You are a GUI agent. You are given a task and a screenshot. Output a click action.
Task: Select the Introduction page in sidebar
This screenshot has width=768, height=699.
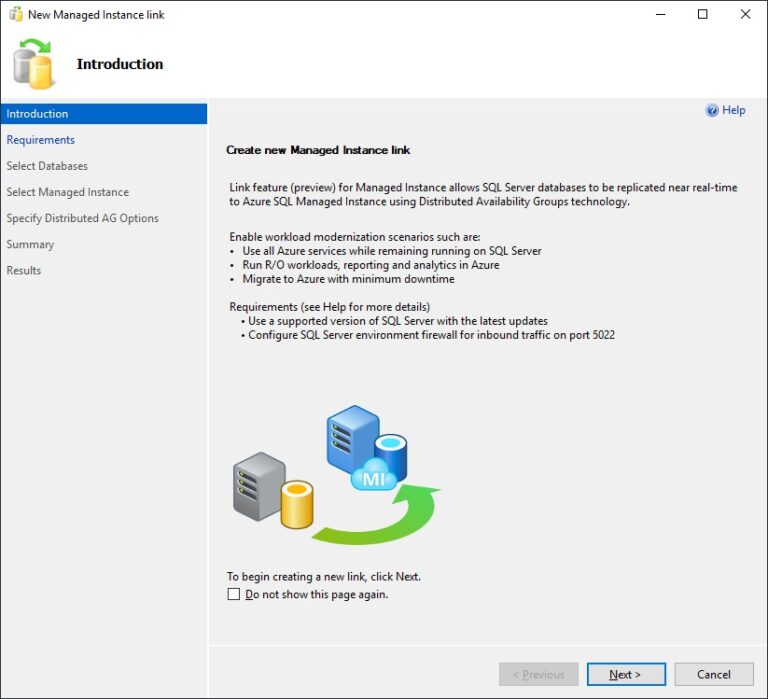[38, 114]
